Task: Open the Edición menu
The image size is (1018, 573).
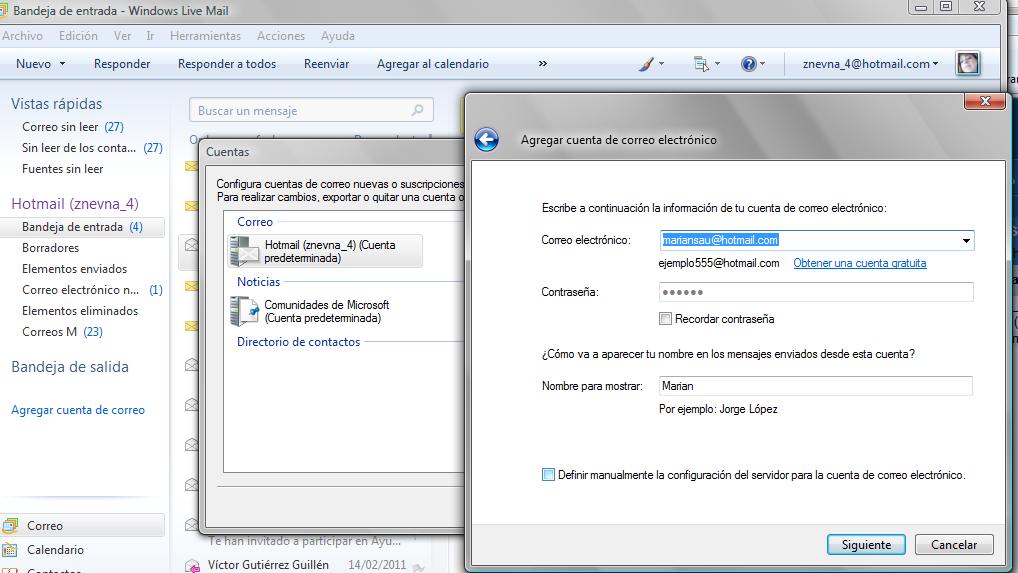Action: click(78, 36)
